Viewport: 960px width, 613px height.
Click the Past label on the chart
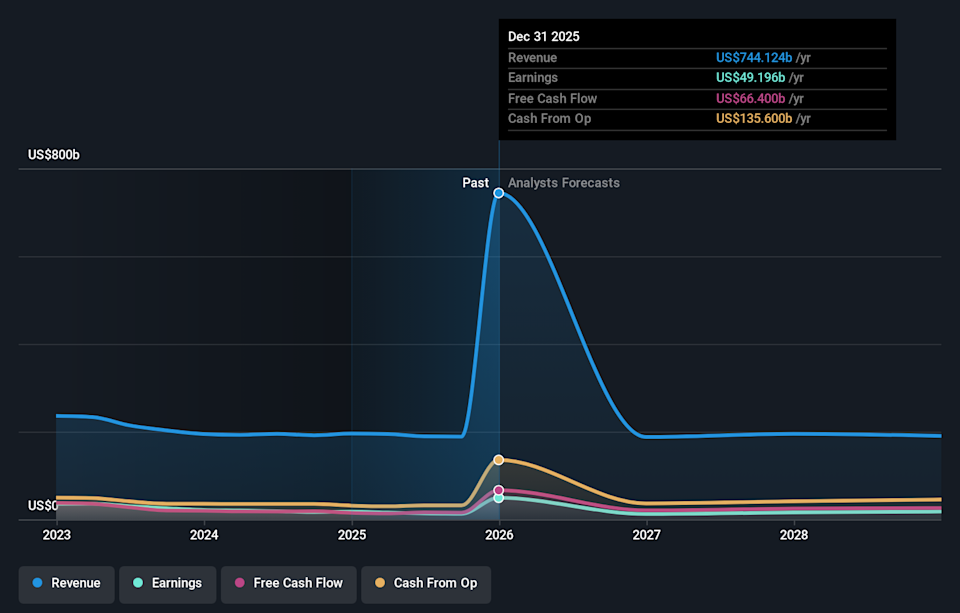[x=475, y=183]
